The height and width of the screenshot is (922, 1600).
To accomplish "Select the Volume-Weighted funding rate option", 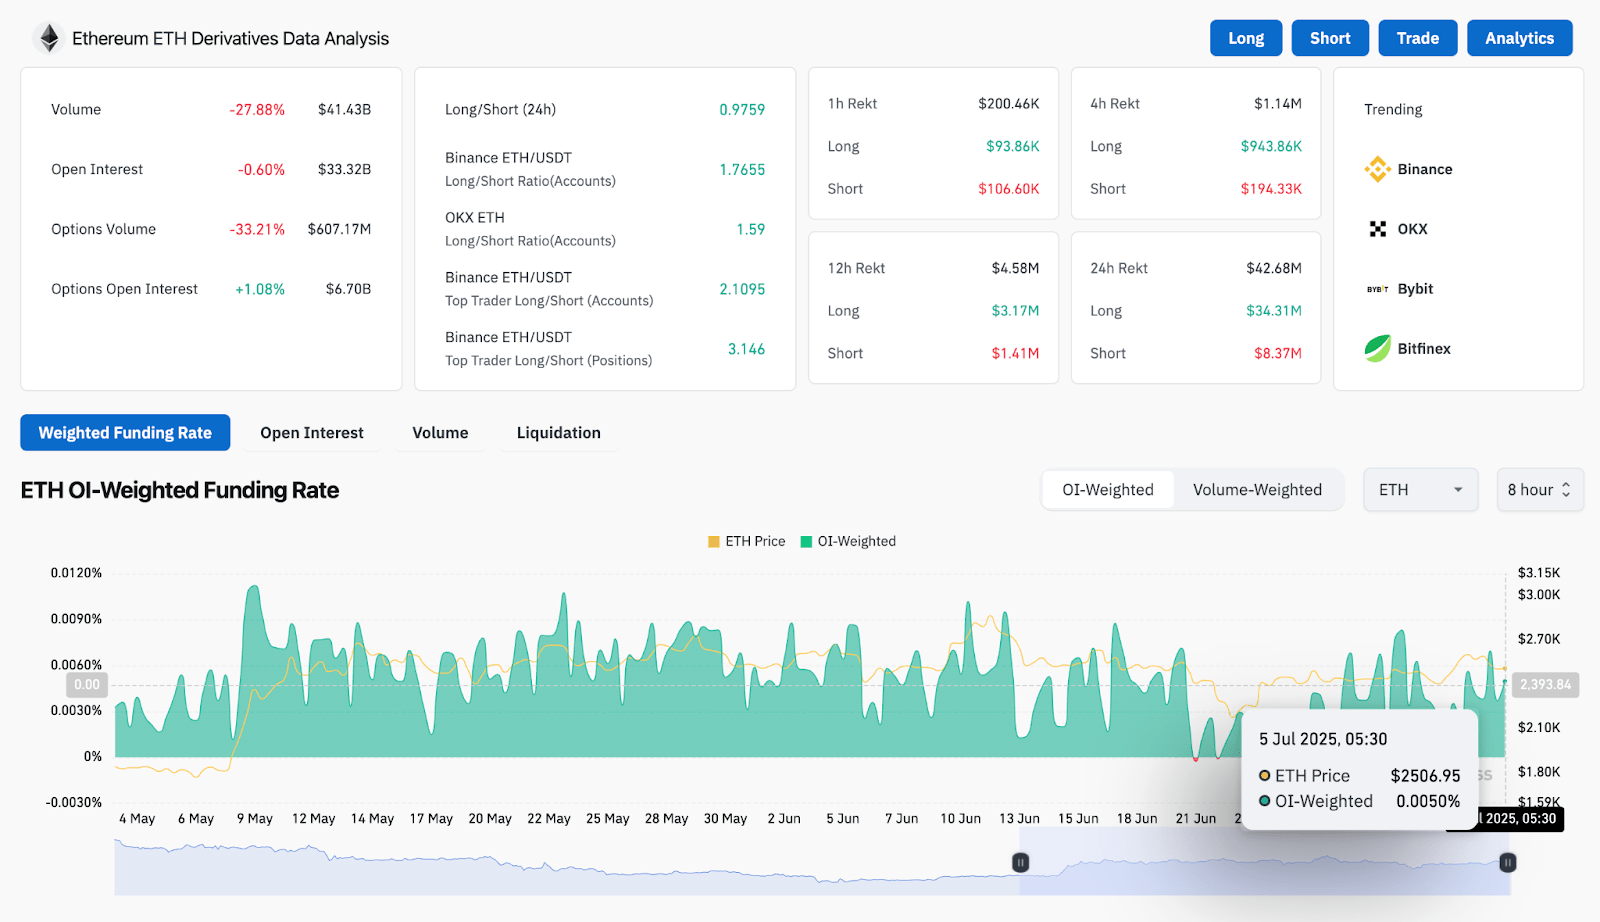I will 1257,490.
